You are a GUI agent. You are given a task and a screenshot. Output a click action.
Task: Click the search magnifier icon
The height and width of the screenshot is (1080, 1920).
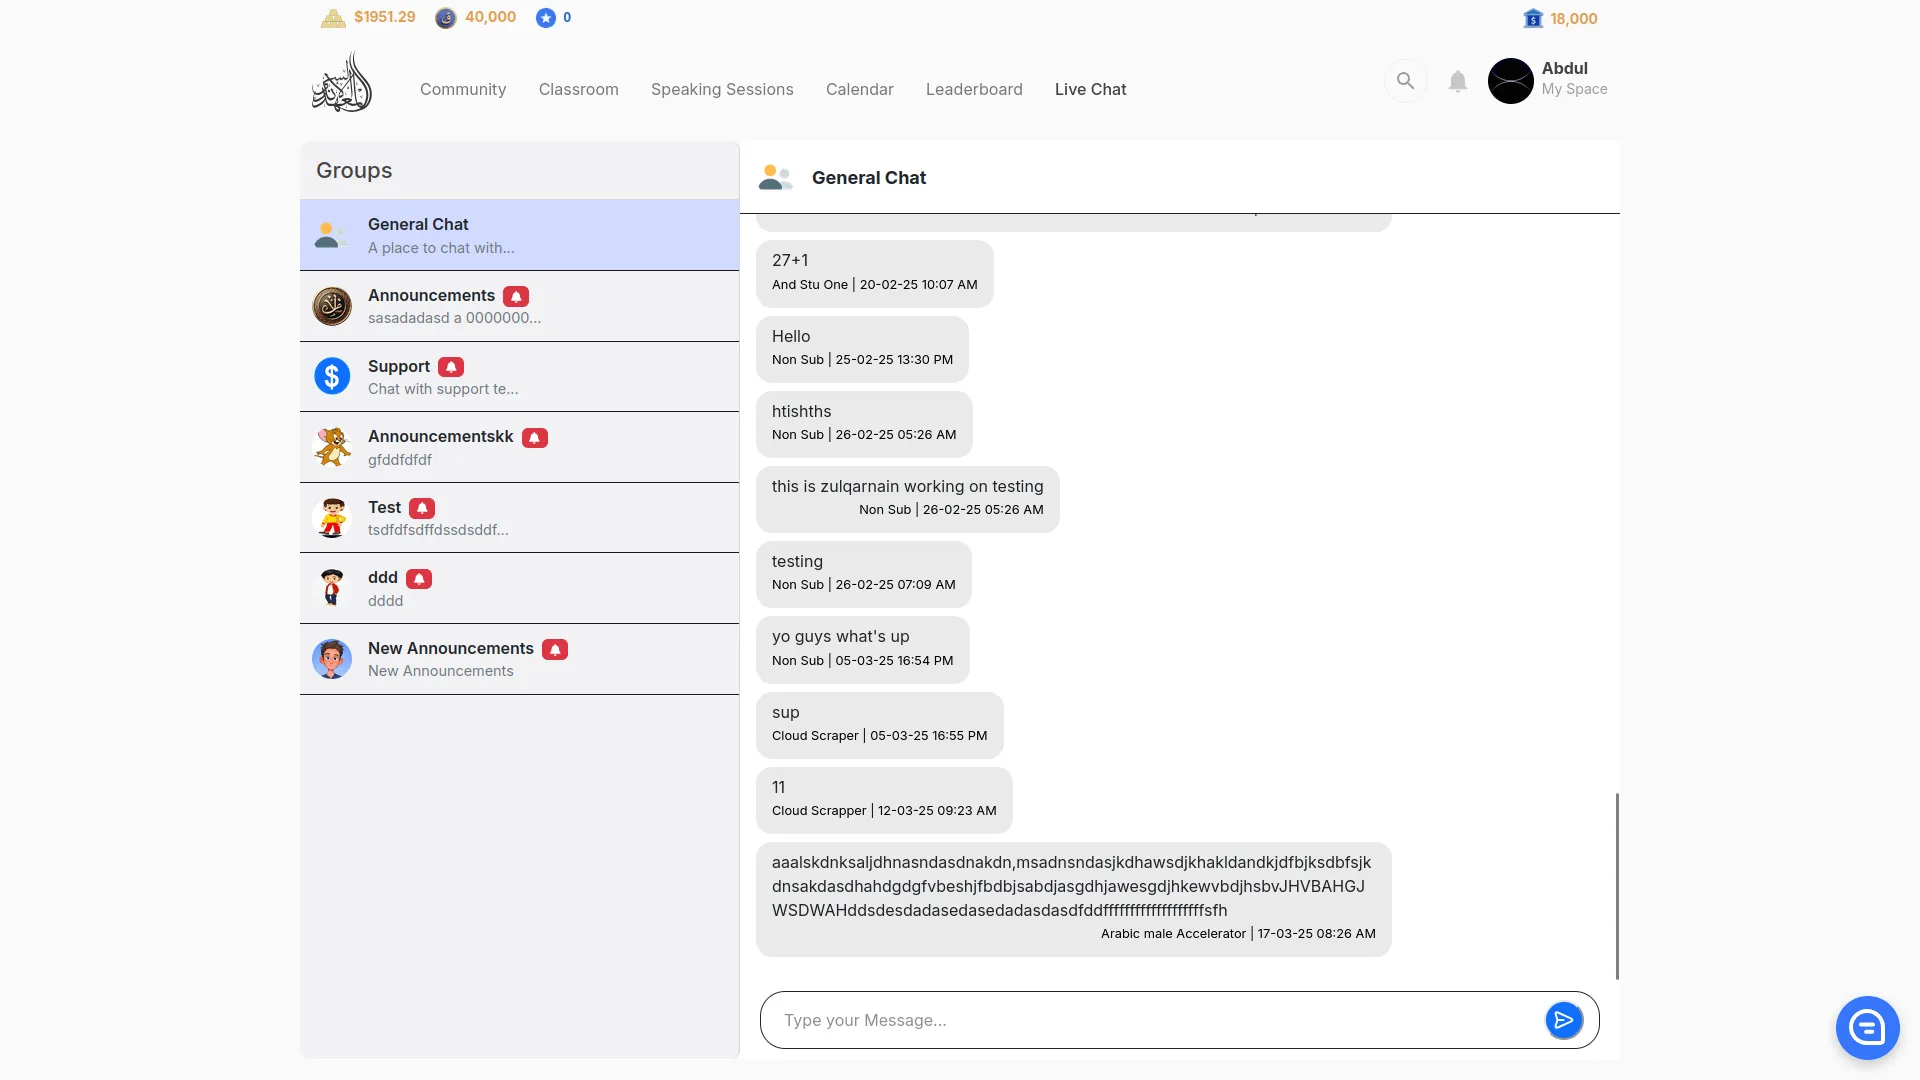click(1405, 81)
